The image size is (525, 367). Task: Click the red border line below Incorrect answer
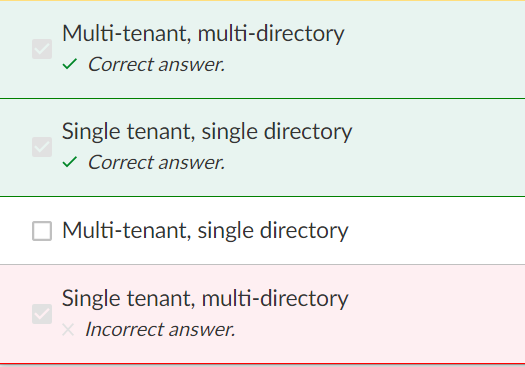coord(262,363)
